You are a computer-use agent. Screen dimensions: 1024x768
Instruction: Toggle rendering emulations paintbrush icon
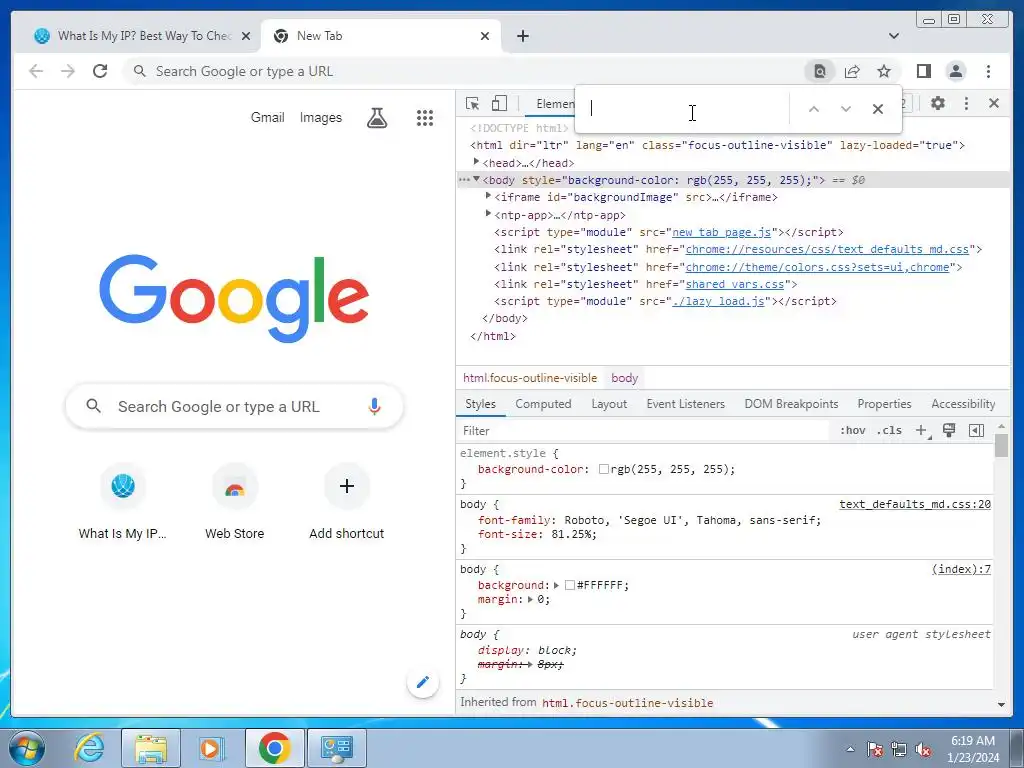949,430
